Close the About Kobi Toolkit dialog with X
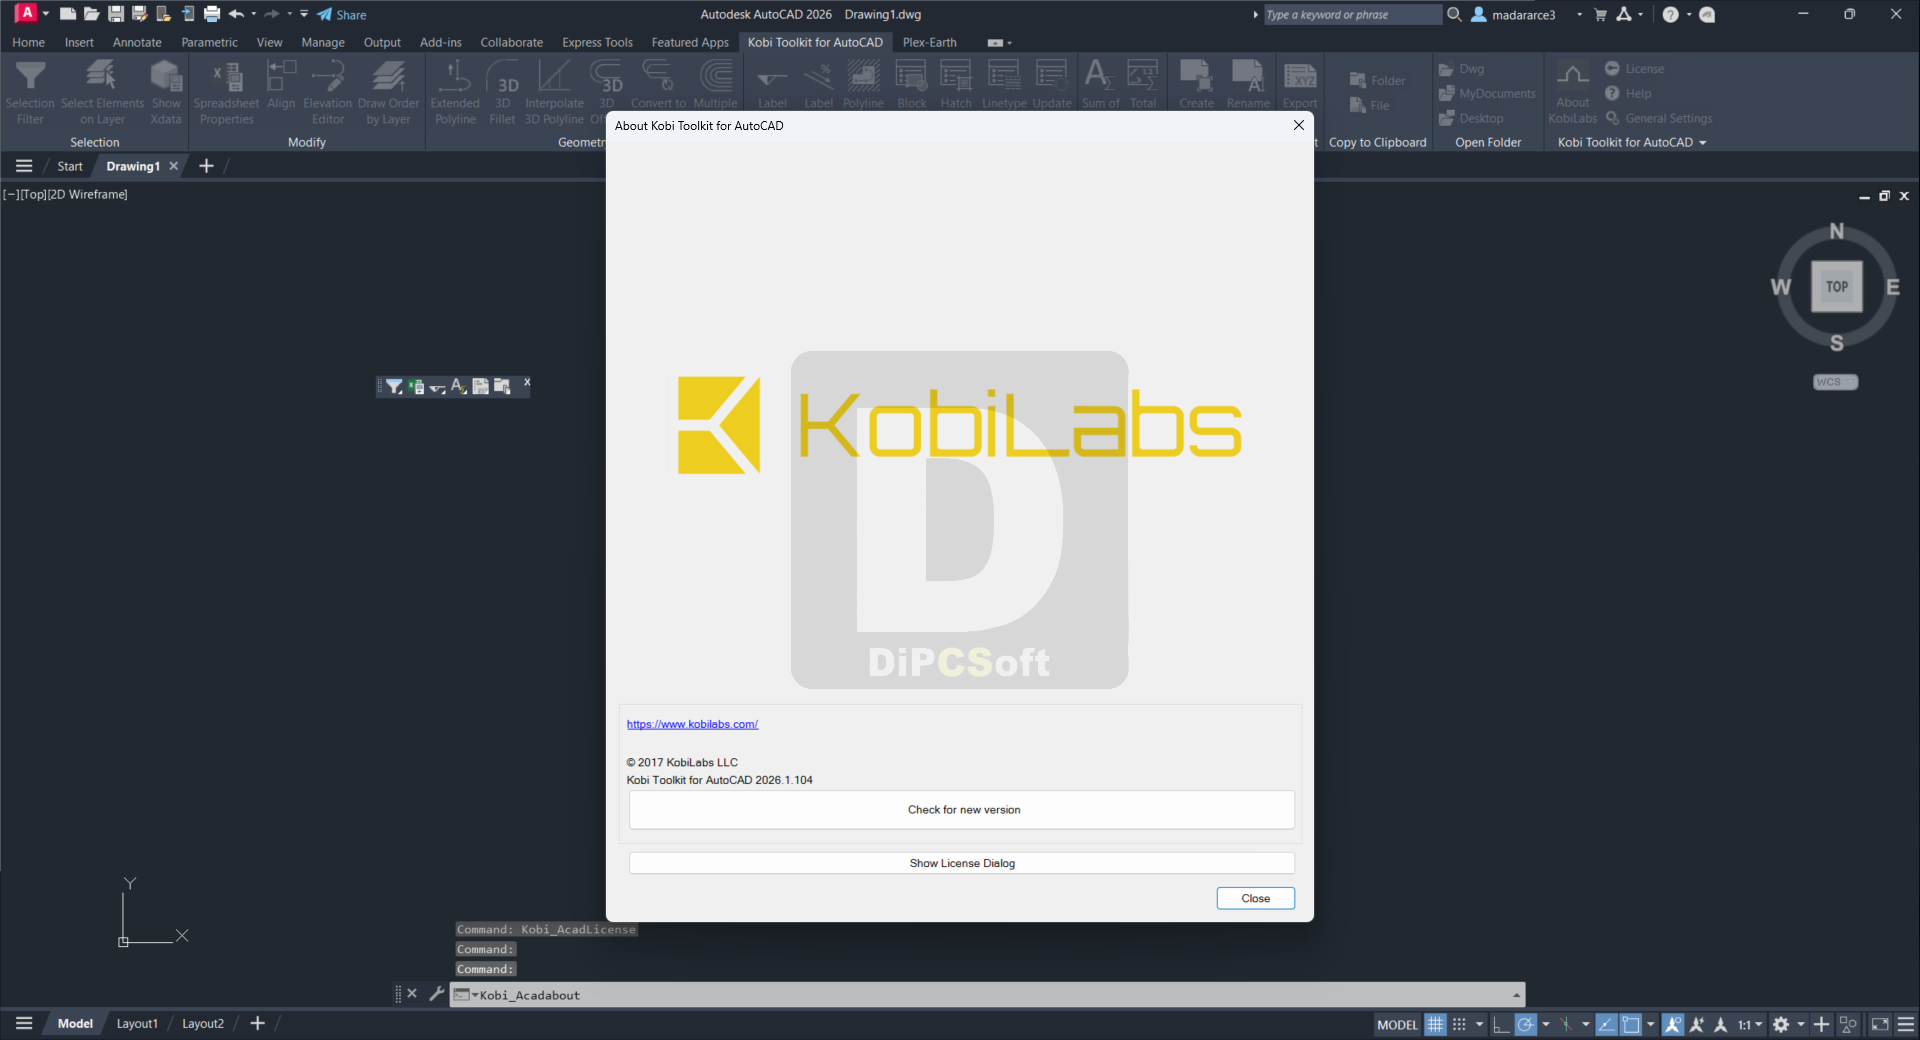This screenshot has height=1040, width=1920. [1298, 125]
